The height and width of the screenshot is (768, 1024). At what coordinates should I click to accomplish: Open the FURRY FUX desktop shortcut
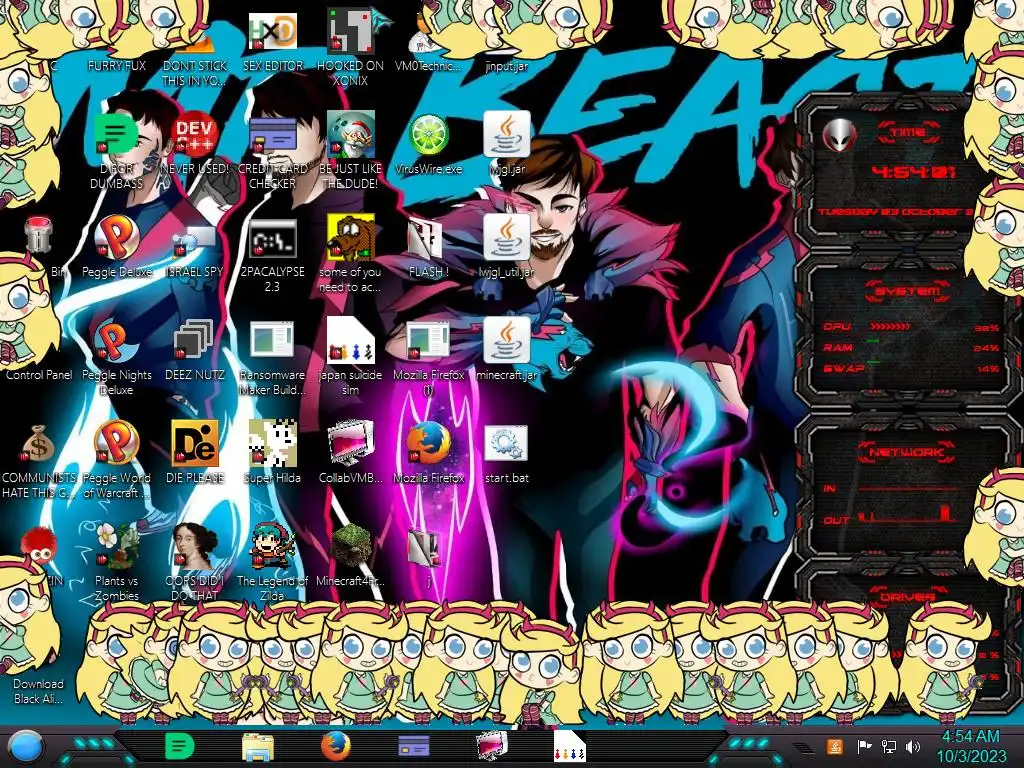click(x=116, y=65)
